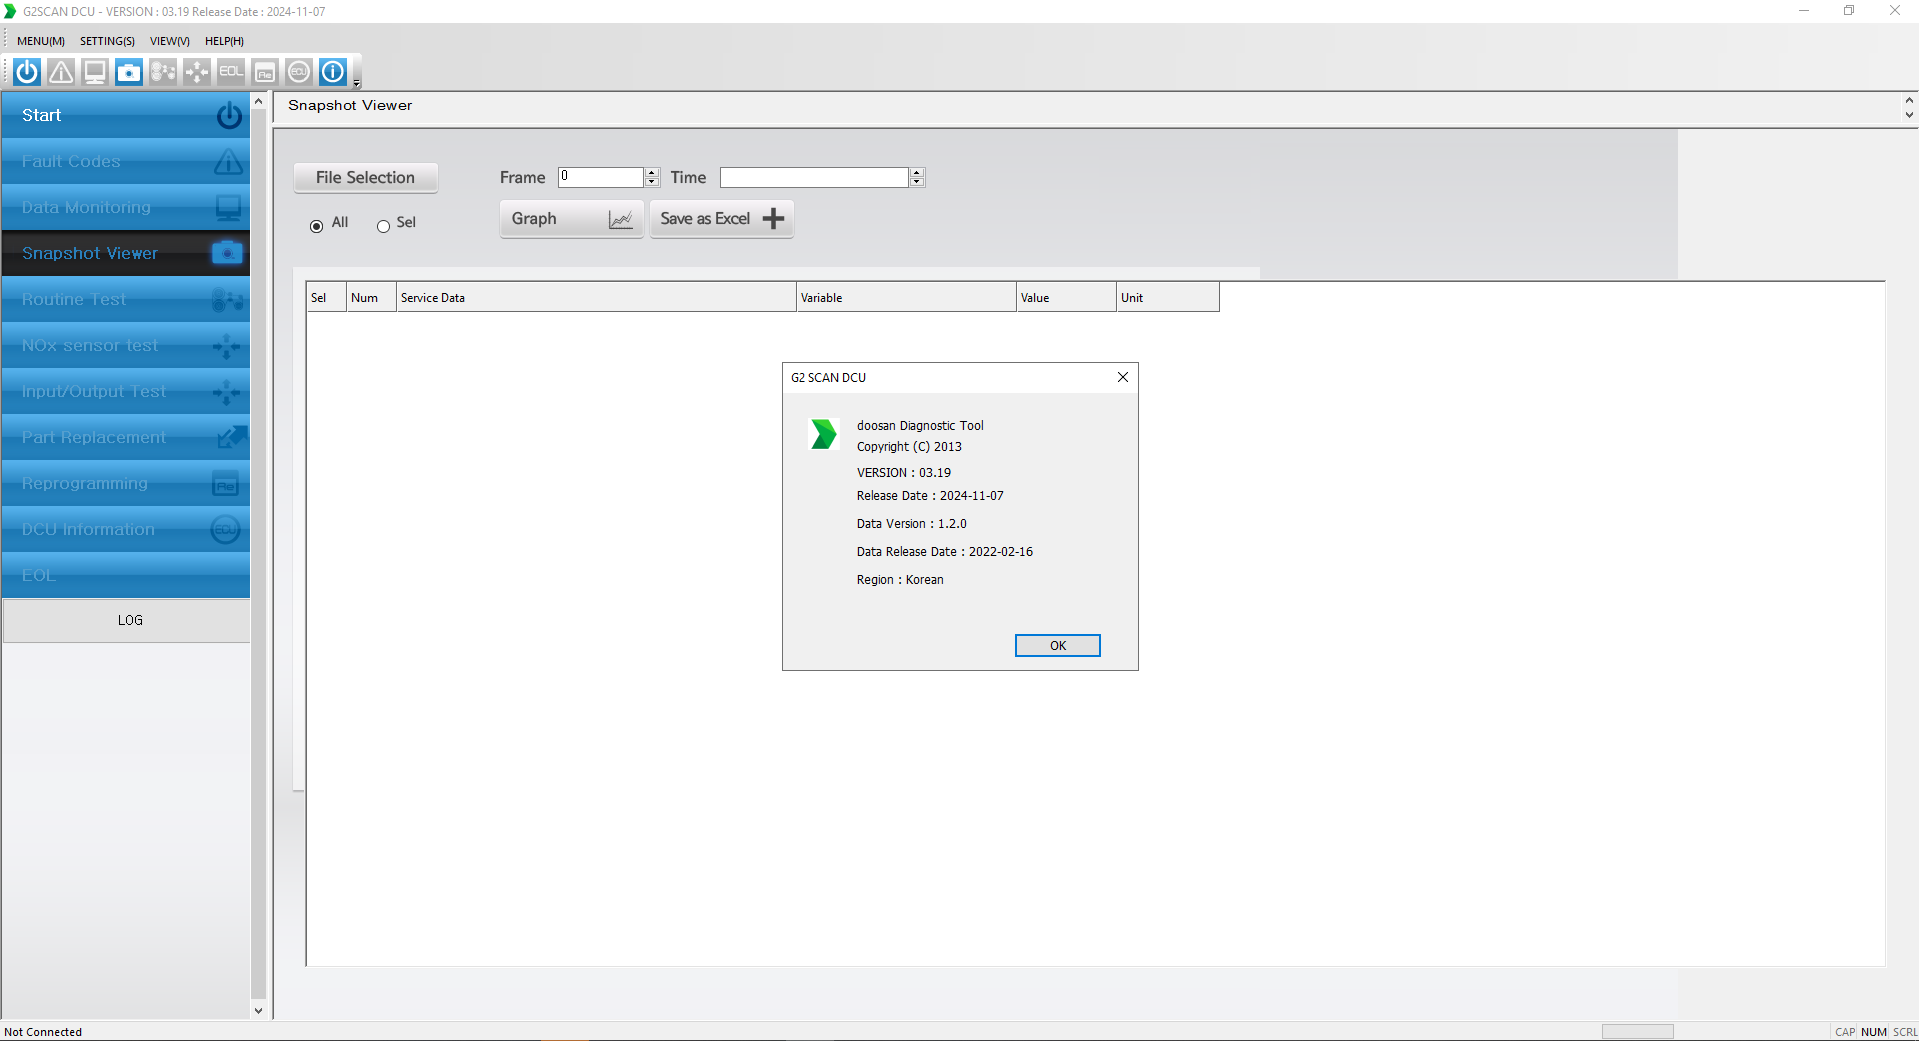Viewport: 1919px width, 1041px height.
Task: Click the LOG button
Action: point(126,620)
